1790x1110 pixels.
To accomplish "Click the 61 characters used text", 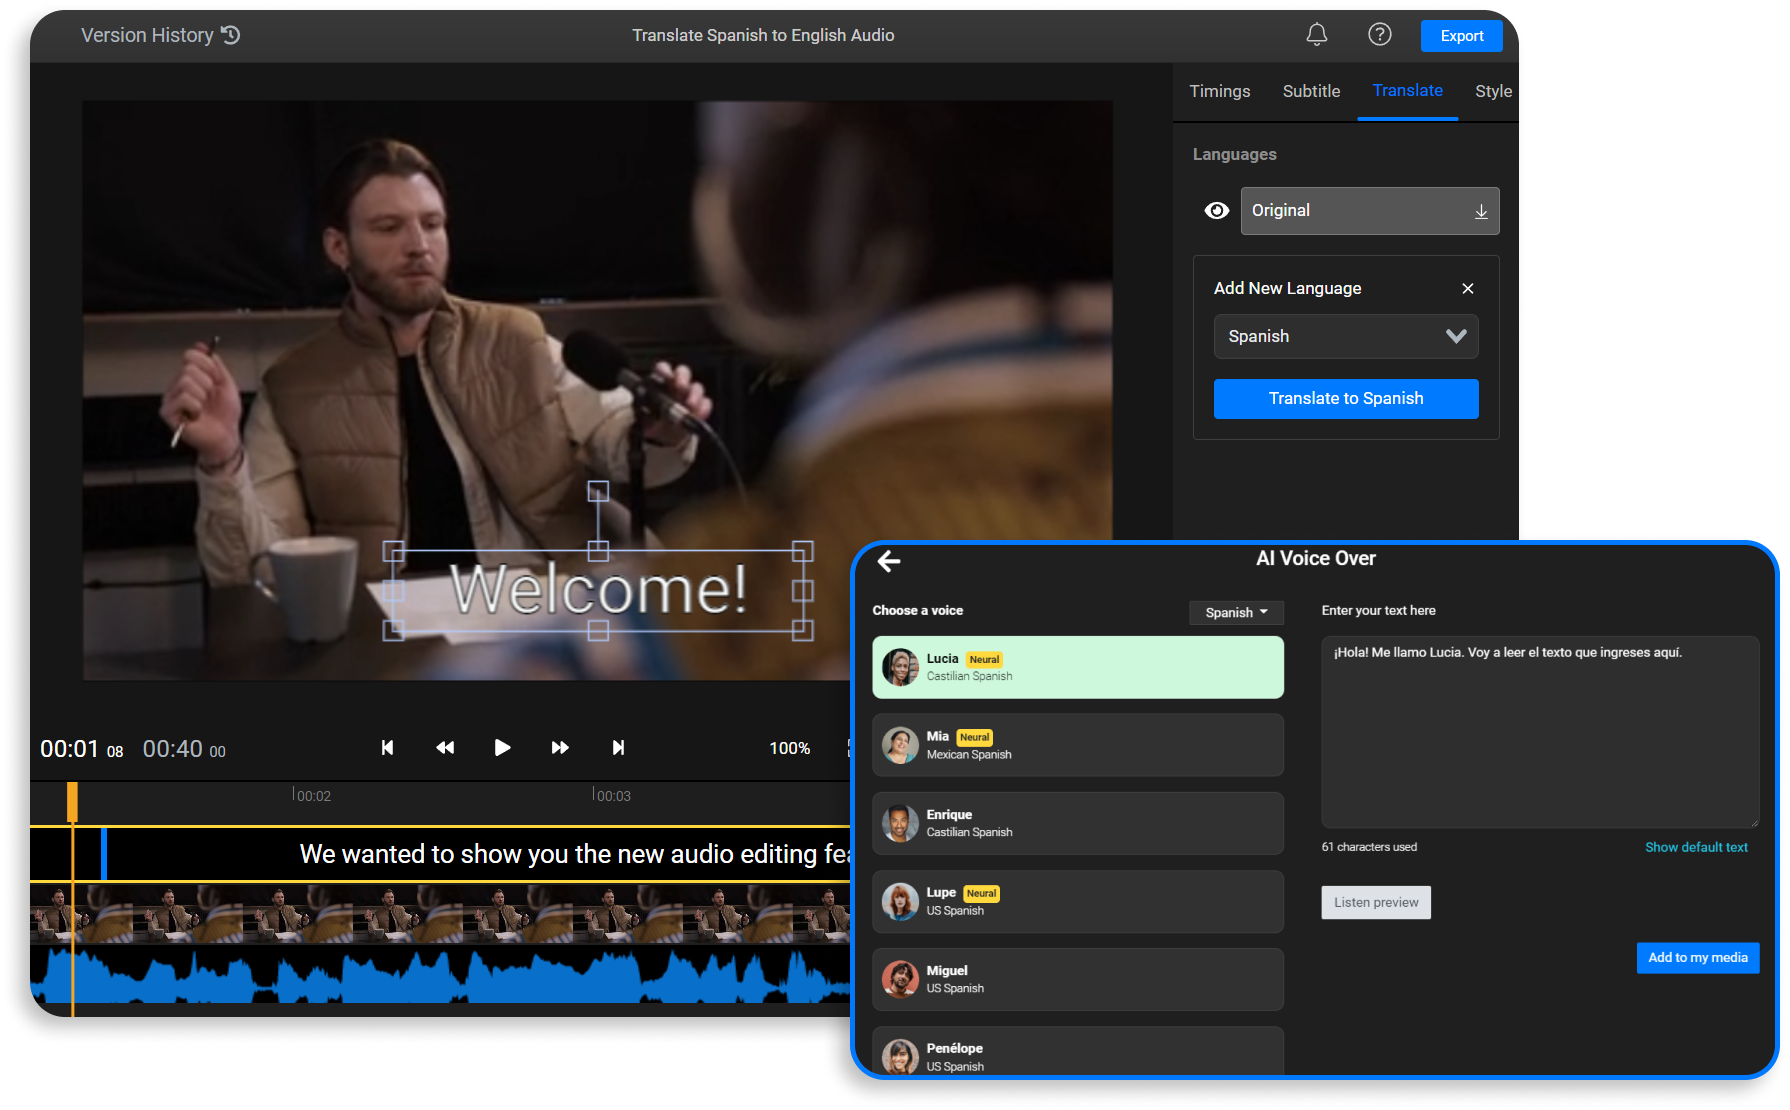I will [x=1369, y=847].
